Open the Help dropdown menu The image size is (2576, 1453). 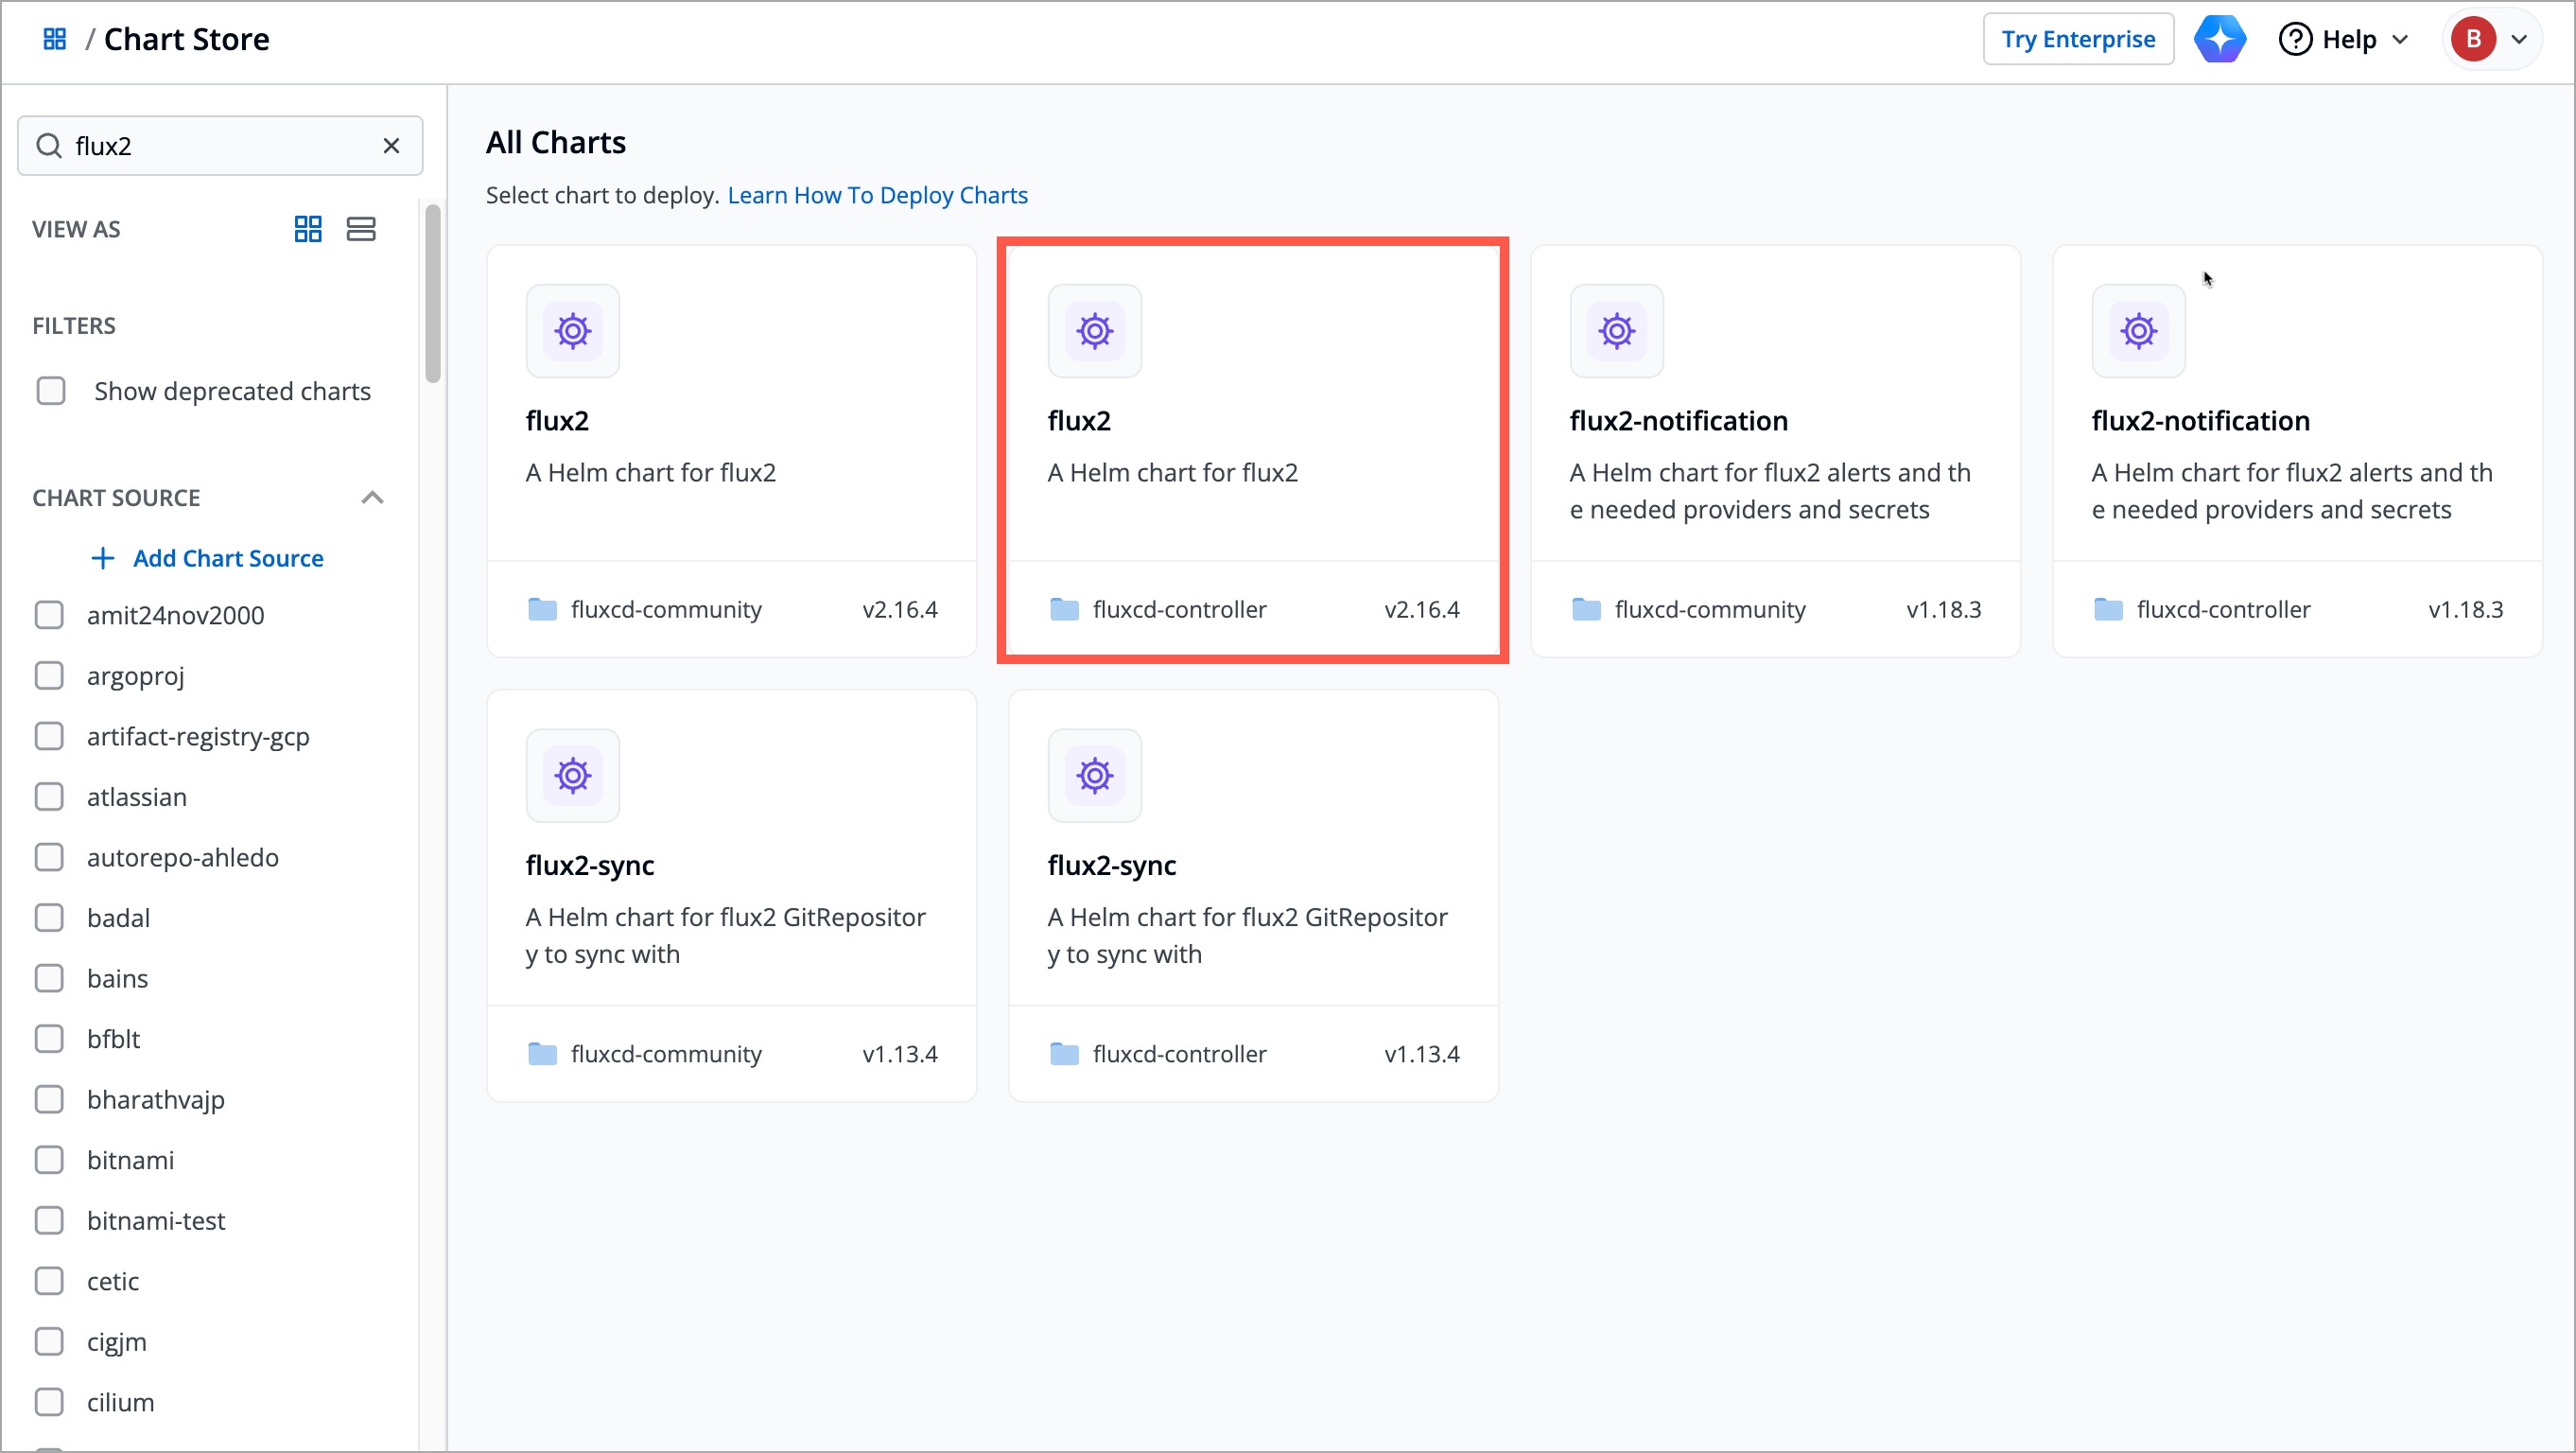(x=2400, y=39)
